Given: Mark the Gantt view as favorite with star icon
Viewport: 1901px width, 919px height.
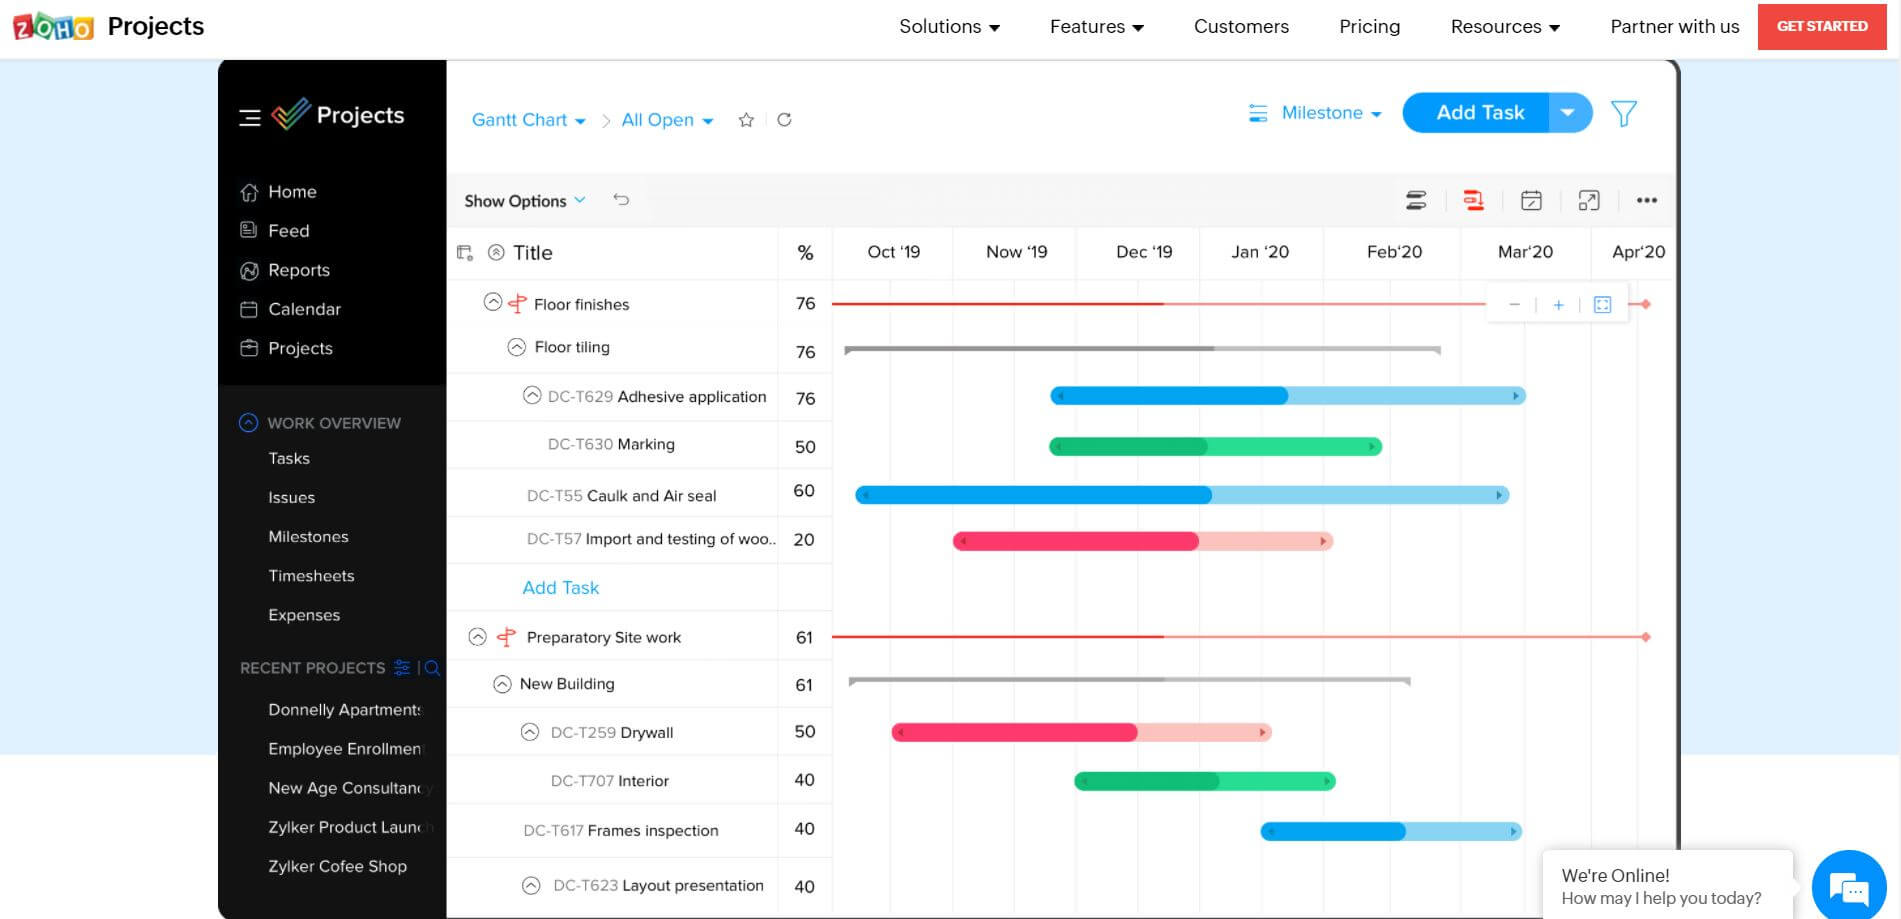Looking at the screenshot, I should pyautogui.click(x=746, y=120).
